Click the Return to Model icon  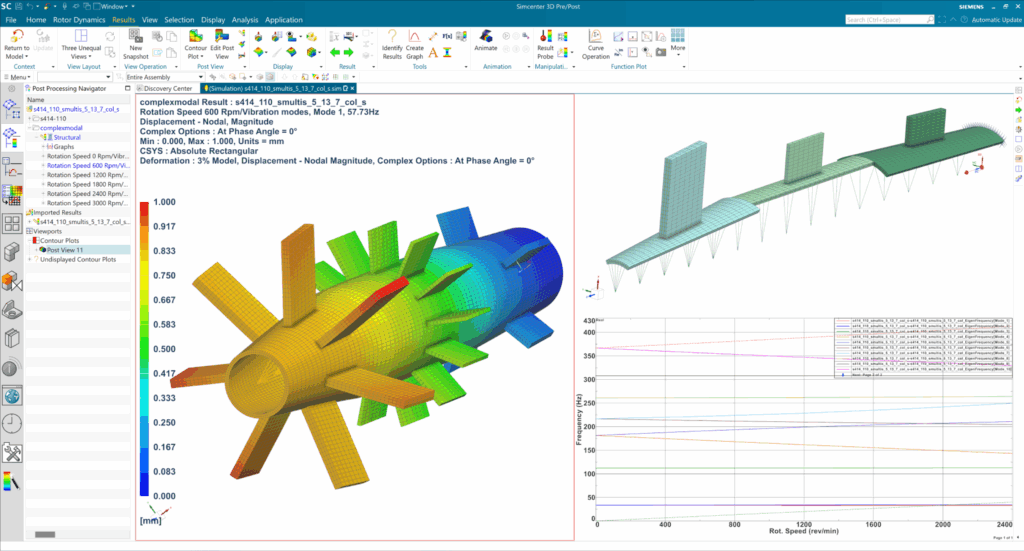16,37
